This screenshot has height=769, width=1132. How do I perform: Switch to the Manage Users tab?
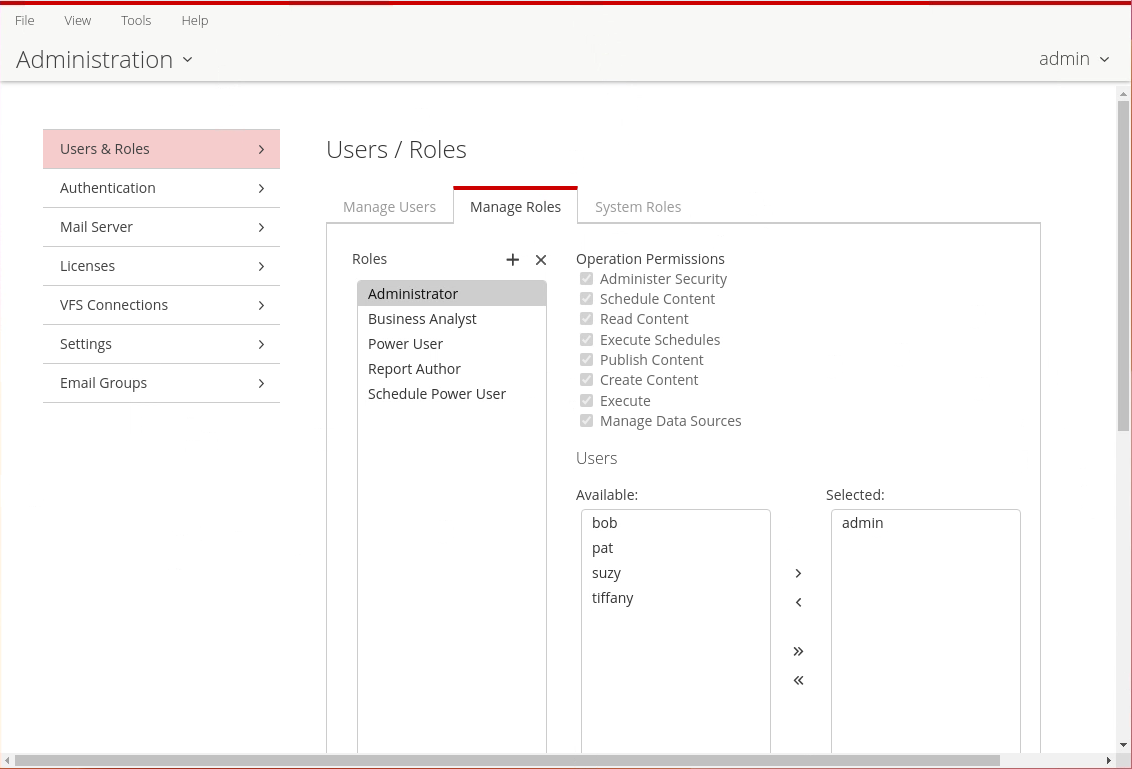(389, 207)
